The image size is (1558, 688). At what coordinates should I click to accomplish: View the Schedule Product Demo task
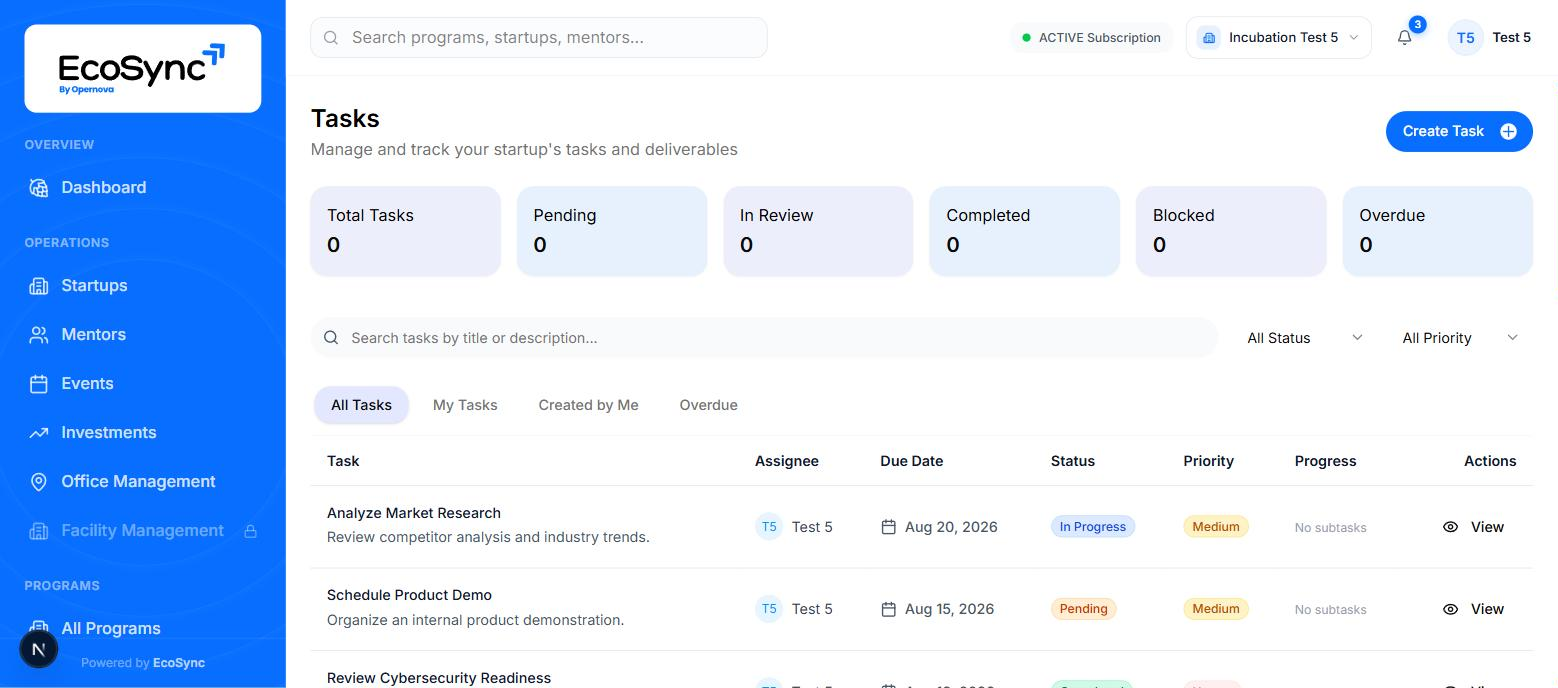click(x=1473, y=609)
